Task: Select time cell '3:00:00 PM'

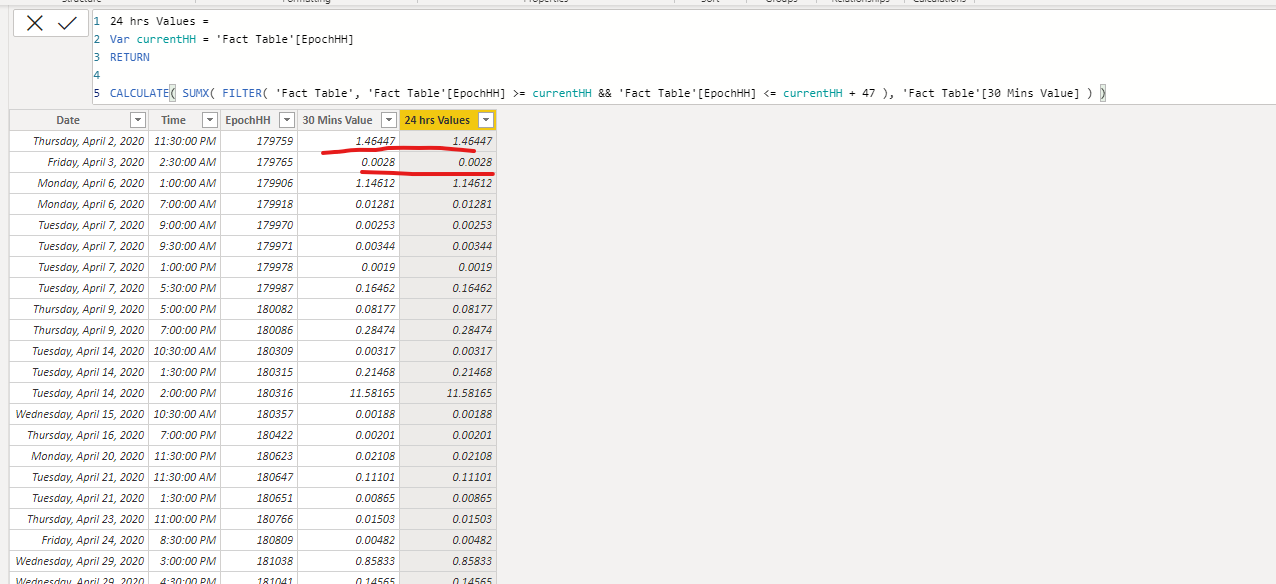Action: (186, 561)
